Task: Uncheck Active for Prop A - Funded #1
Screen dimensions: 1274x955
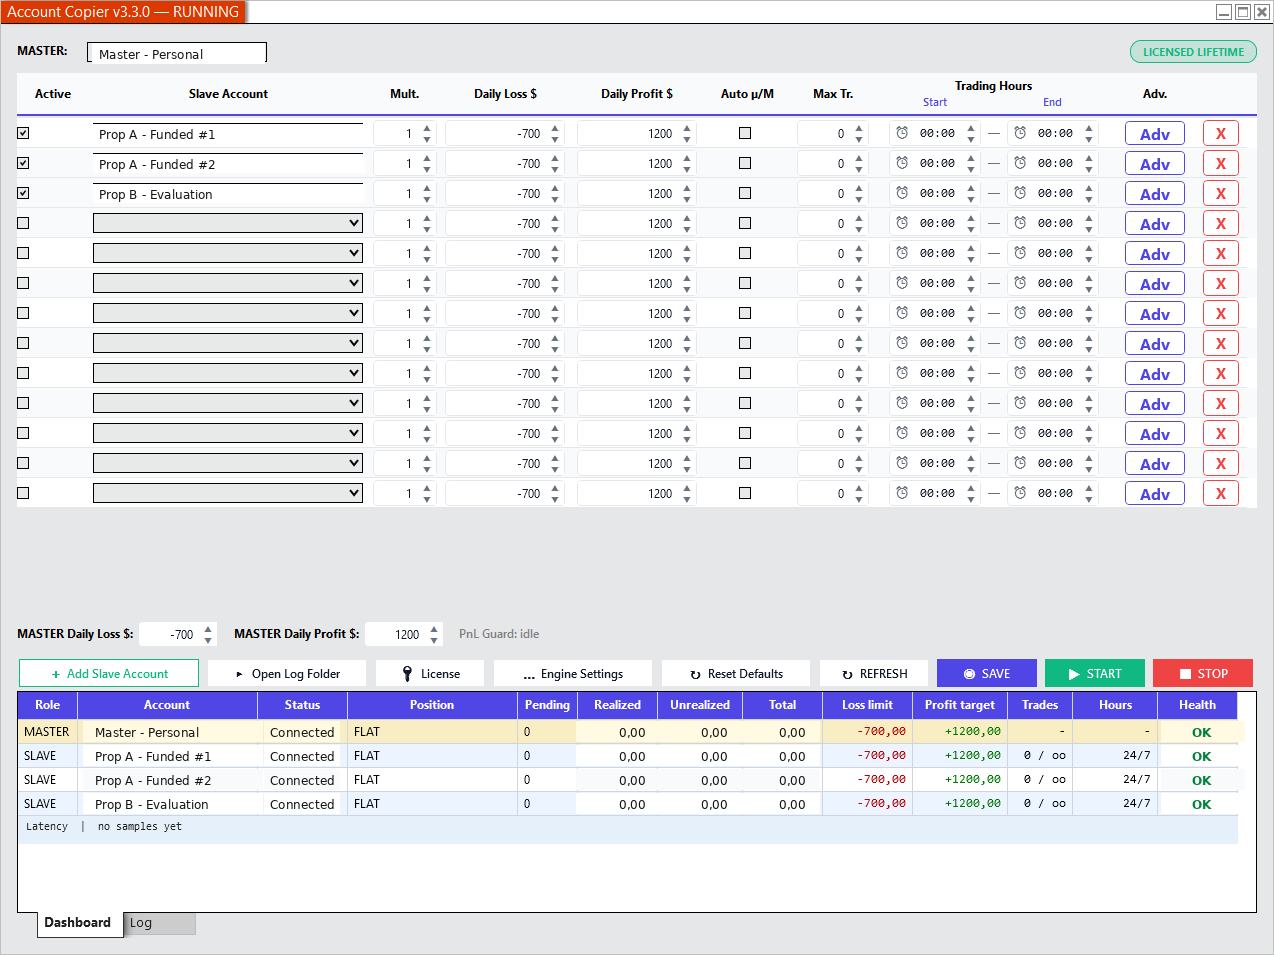Action: click(23, 133)
